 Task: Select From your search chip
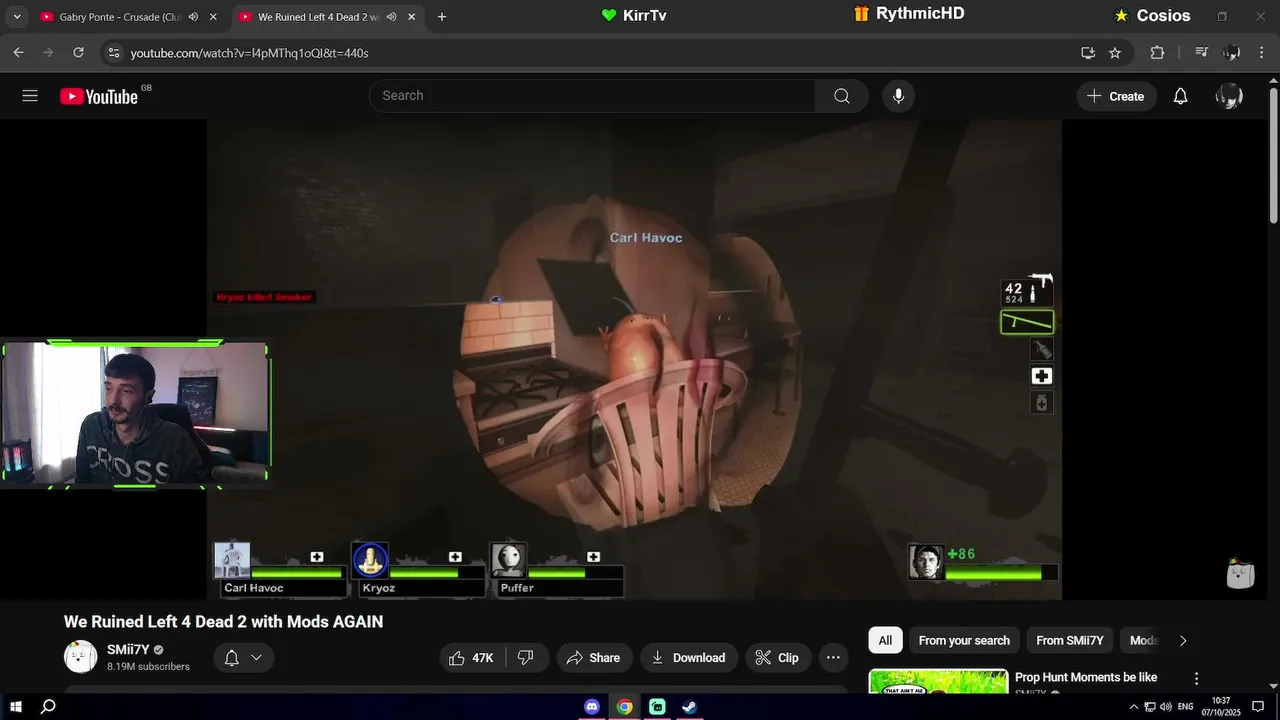click(x=964, y=640)
